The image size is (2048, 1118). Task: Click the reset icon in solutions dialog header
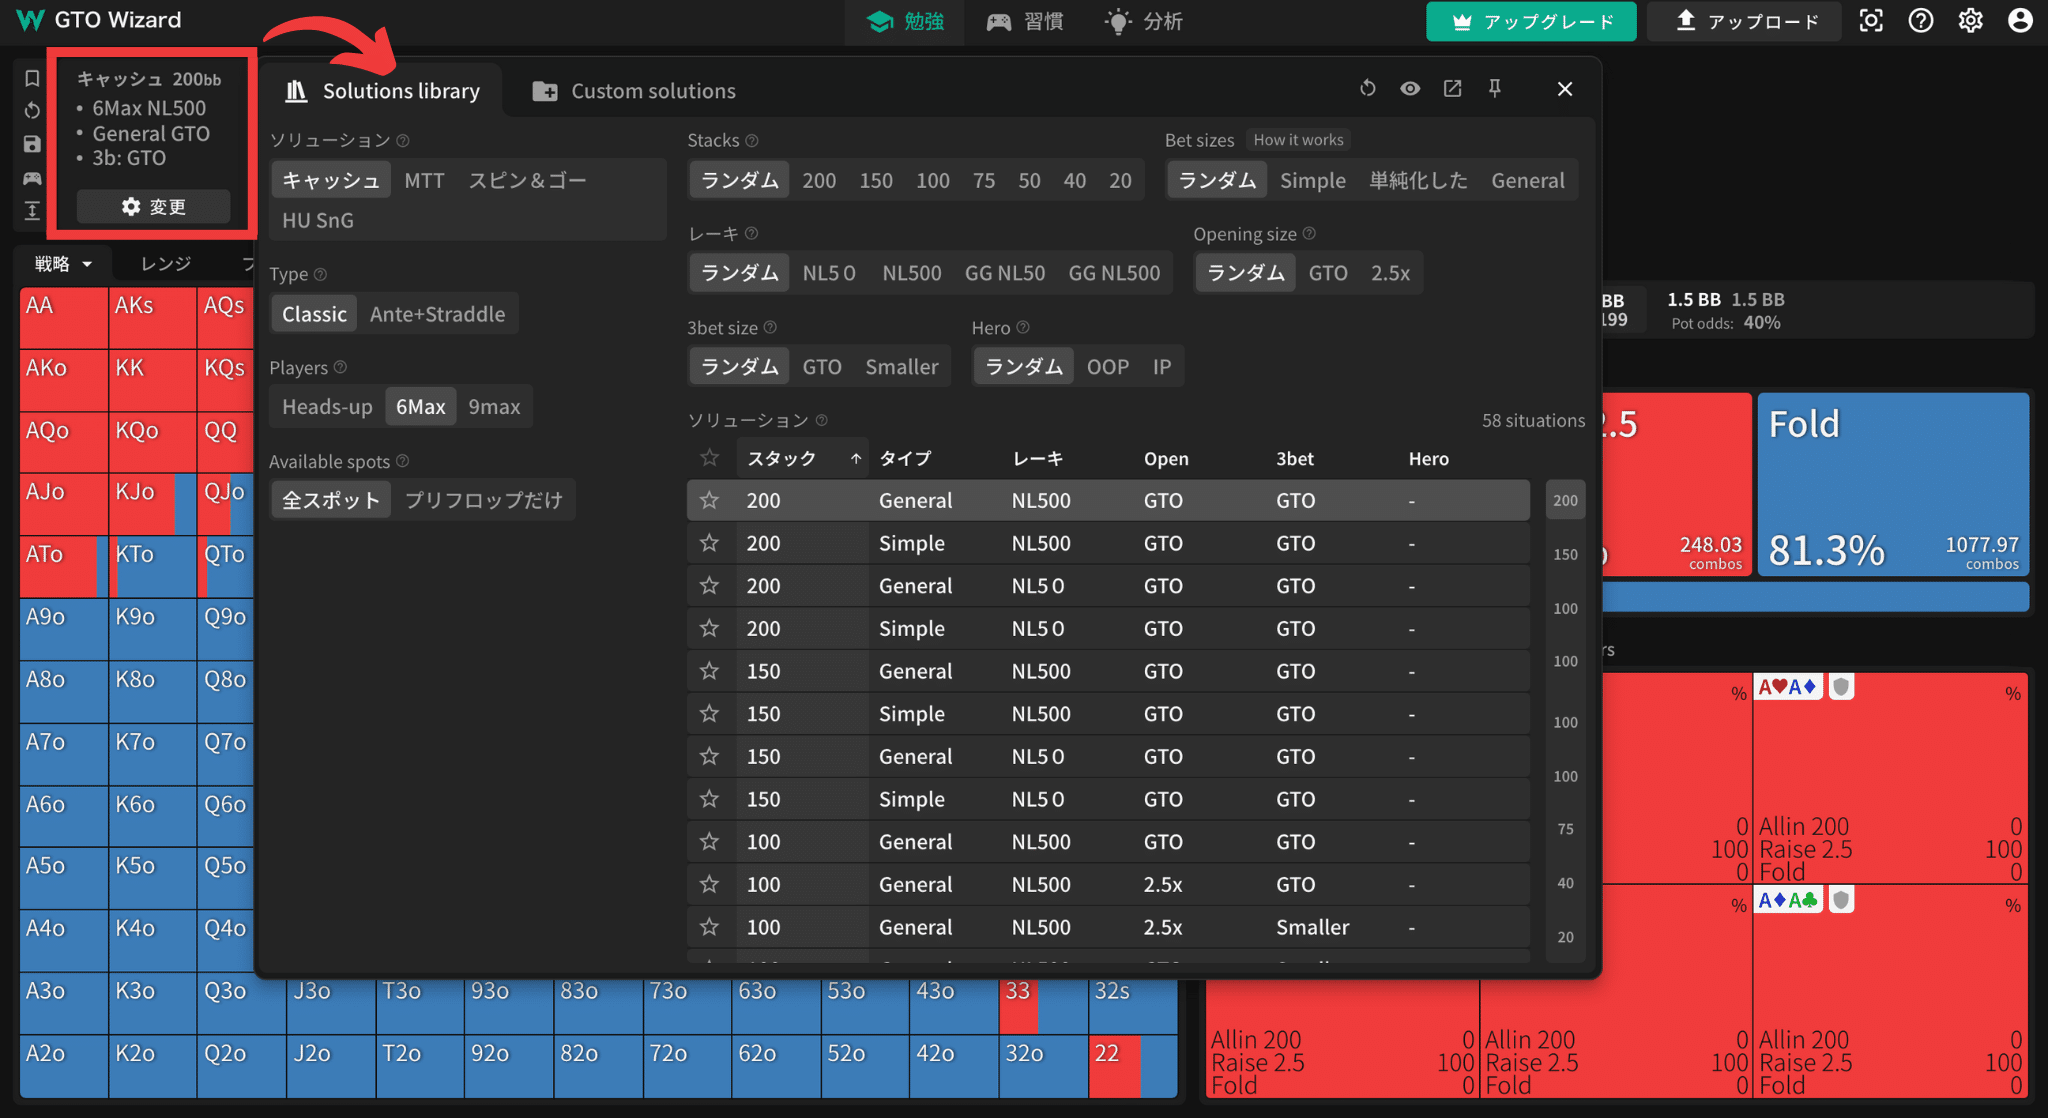(x=1368, y=88)
